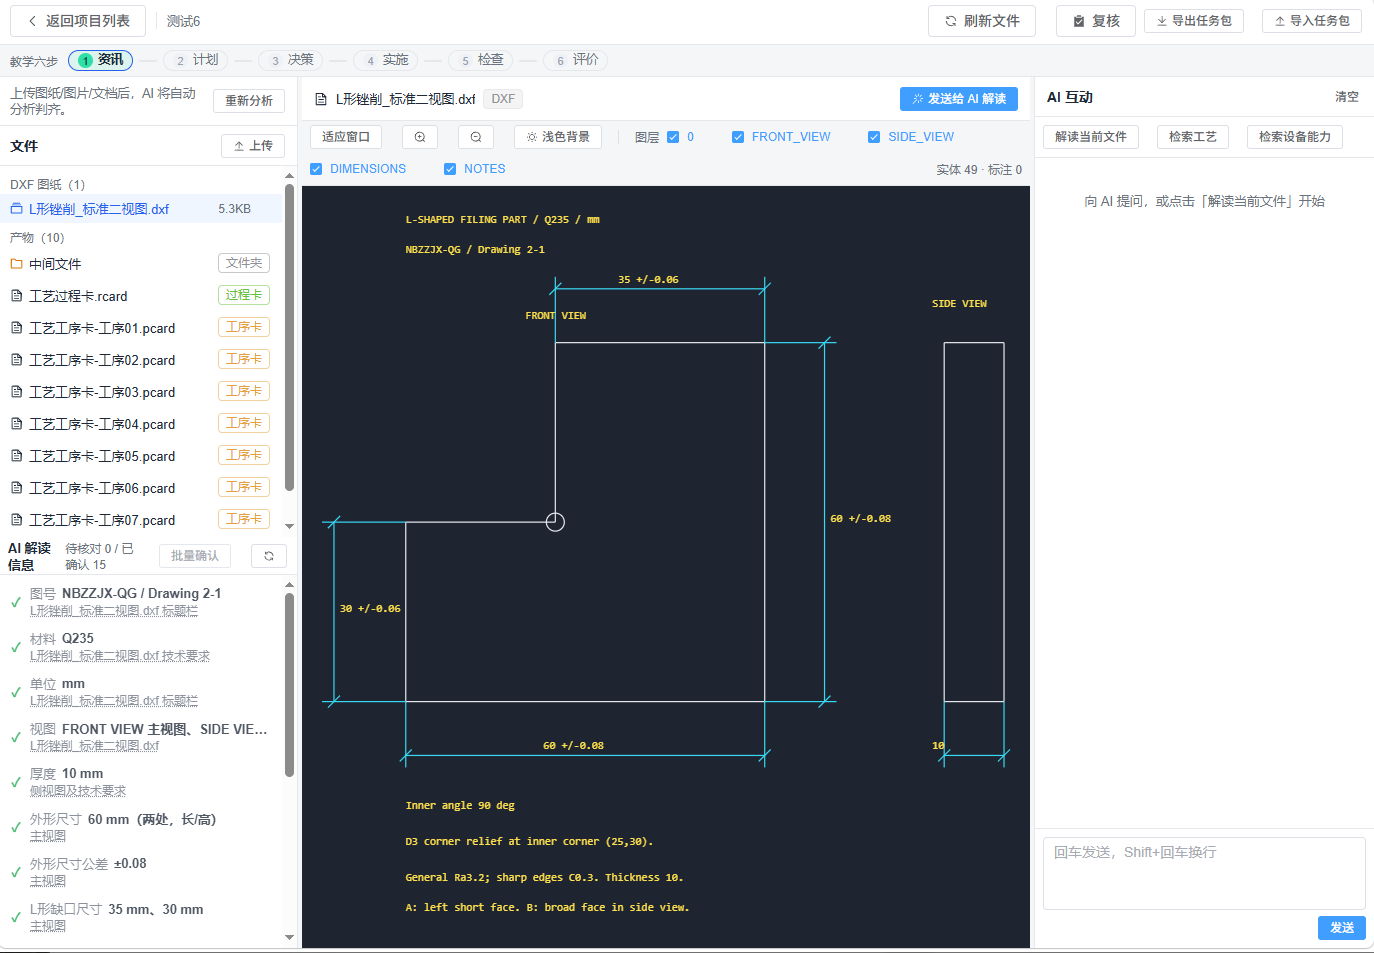Click the file icon of 工艺工序卡-工序03.pcard
This screenshot has height=953, width=1374.
point(16,392)
